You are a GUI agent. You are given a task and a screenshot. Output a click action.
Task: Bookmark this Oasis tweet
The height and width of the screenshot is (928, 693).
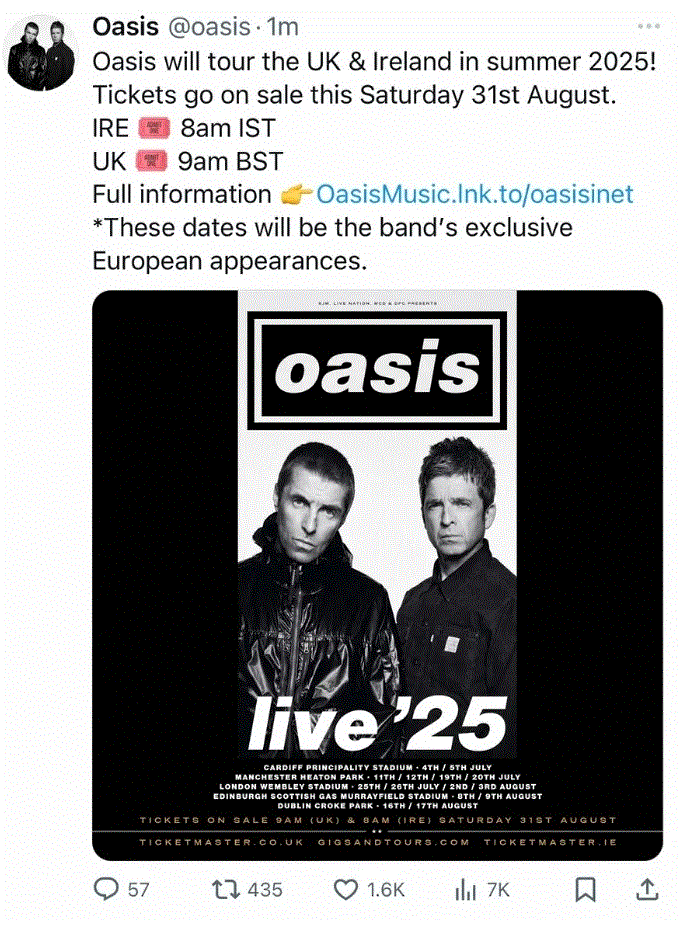pyautogui.click(x=585, y=889)
